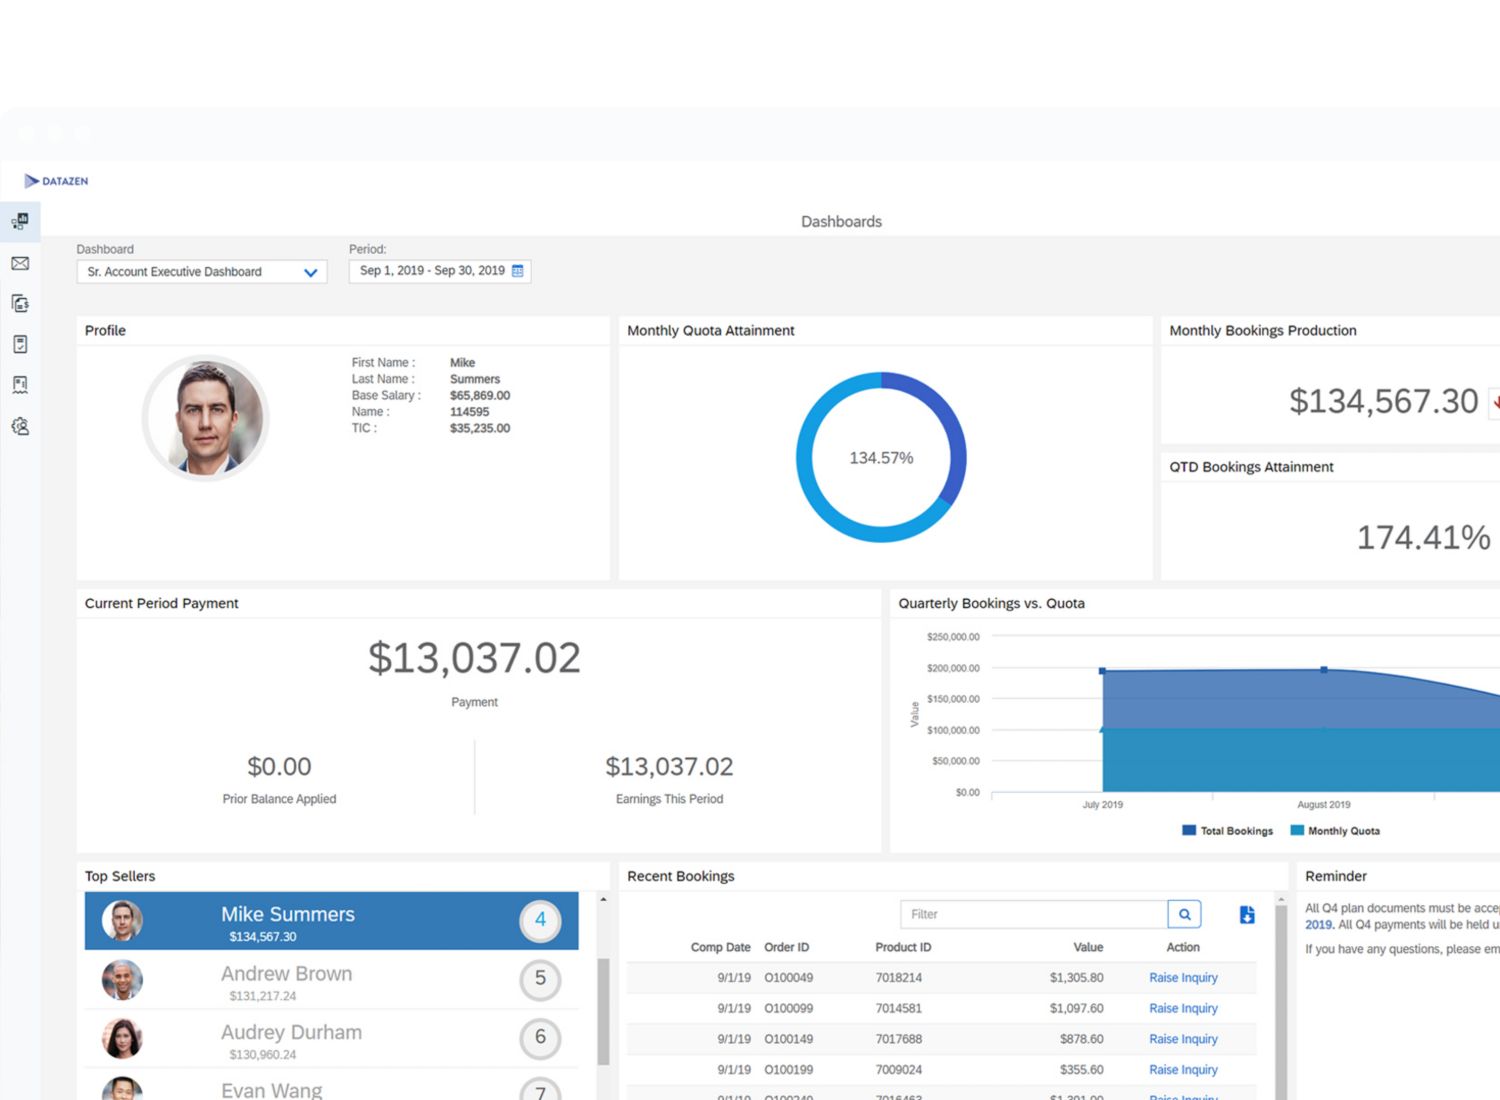Click the search magnifier button beside Filter
The width and height of the screenshot is (1500, 1100).
(x=1184, y=914)
